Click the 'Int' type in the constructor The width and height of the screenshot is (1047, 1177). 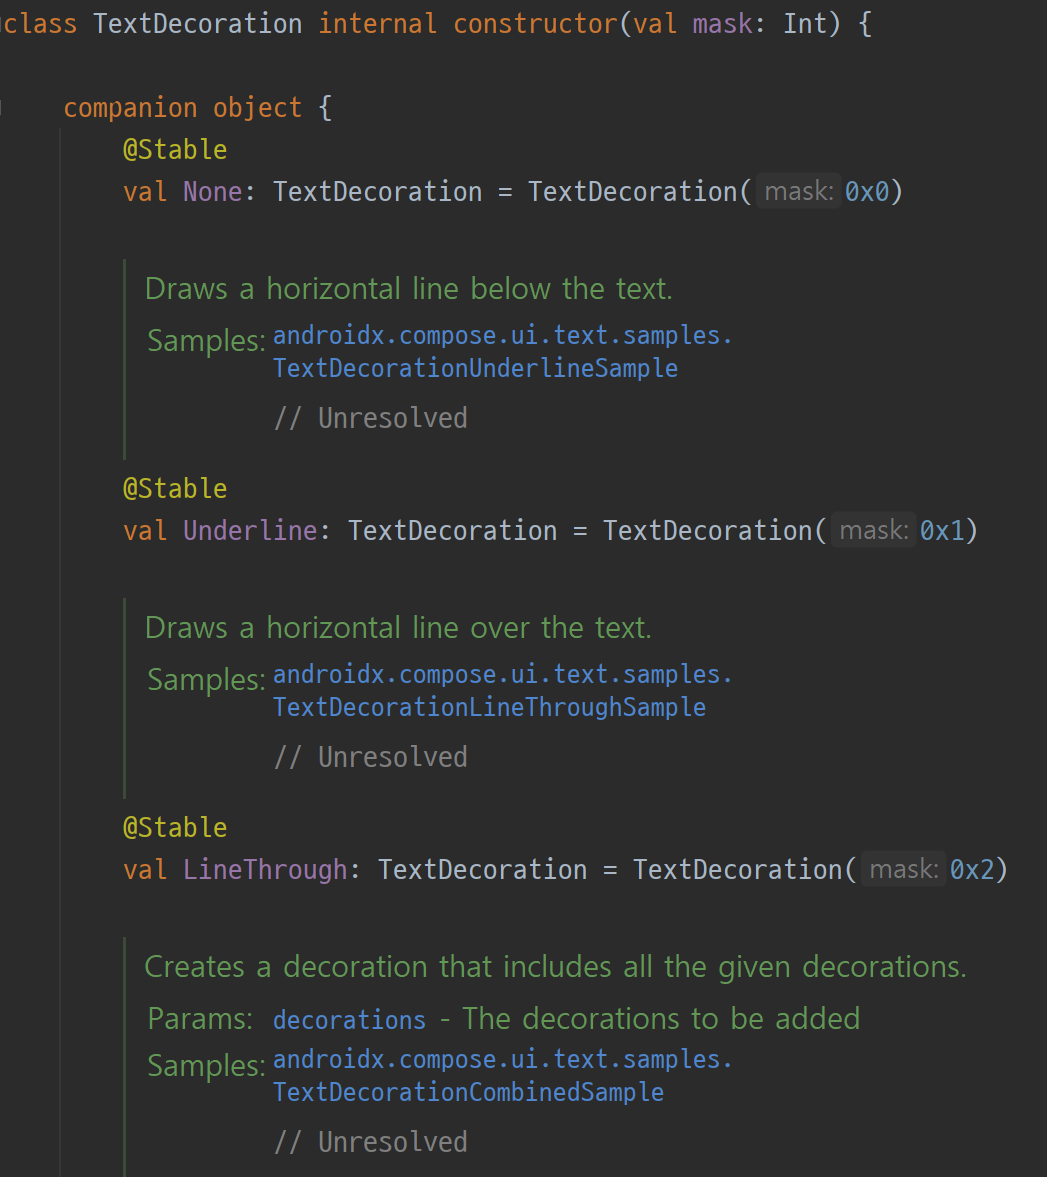click(805, 23)
